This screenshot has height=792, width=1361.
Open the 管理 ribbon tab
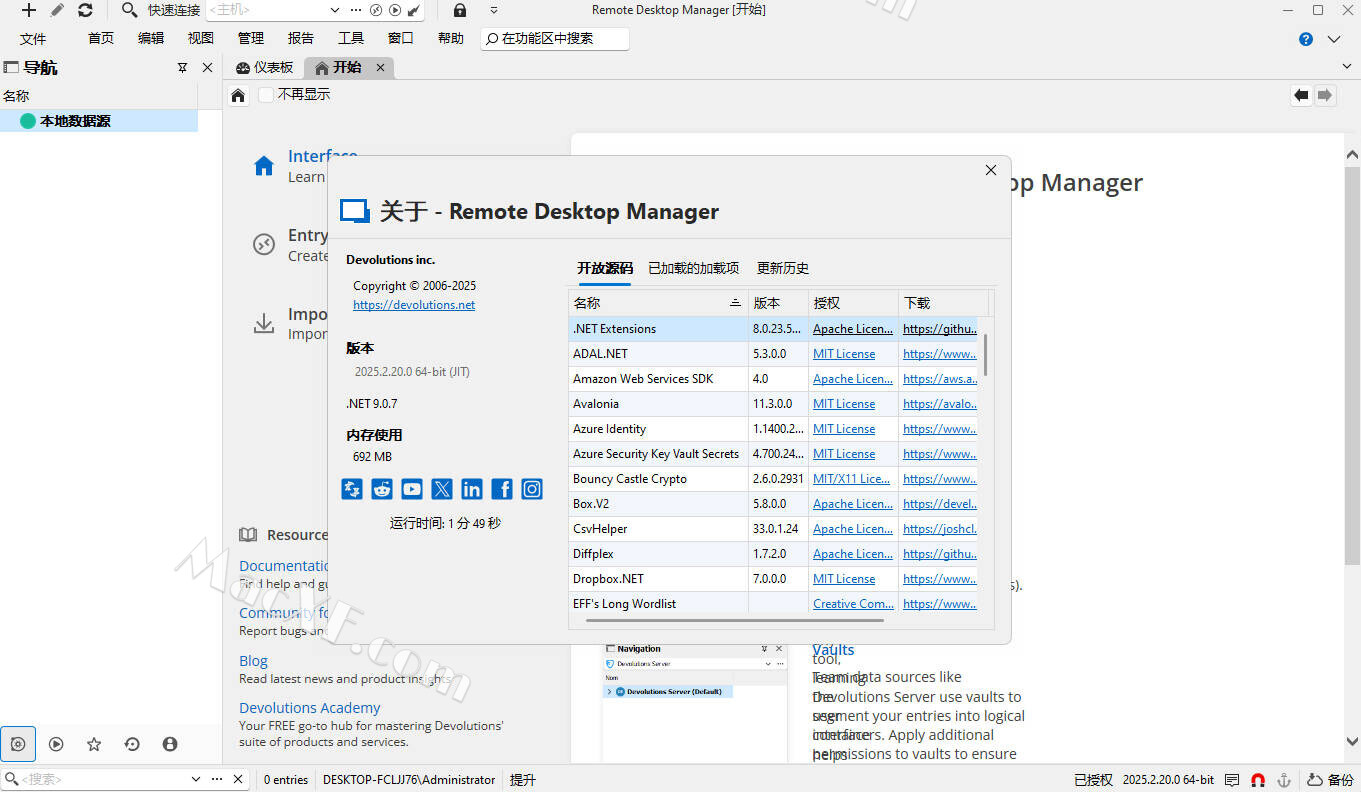[251, 38]
